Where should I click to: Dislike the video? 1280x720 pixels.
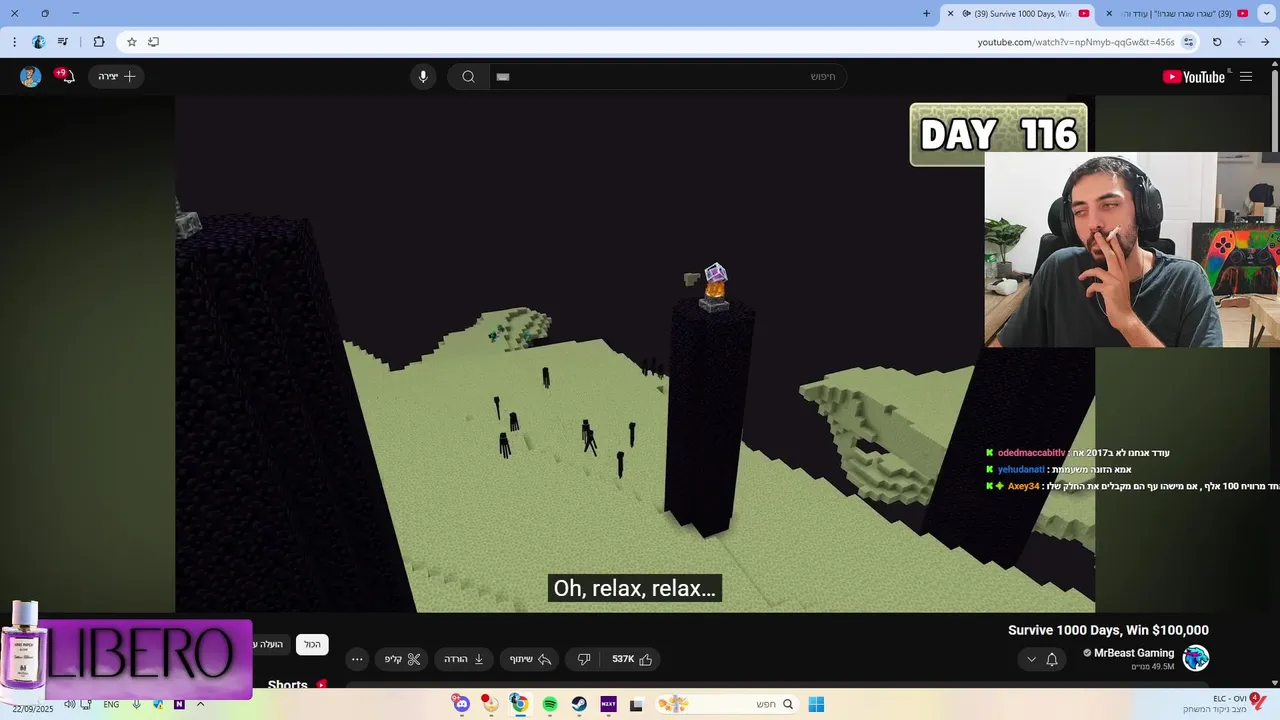pyautogui.click(x=584, y=659)
